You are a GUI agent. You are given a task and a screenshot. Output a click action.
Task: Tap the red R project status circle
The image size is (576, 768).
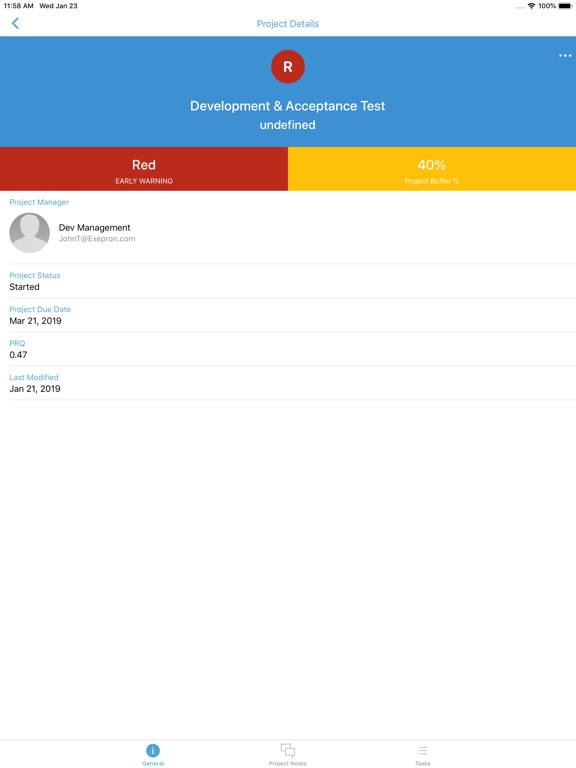click(288, 67)
